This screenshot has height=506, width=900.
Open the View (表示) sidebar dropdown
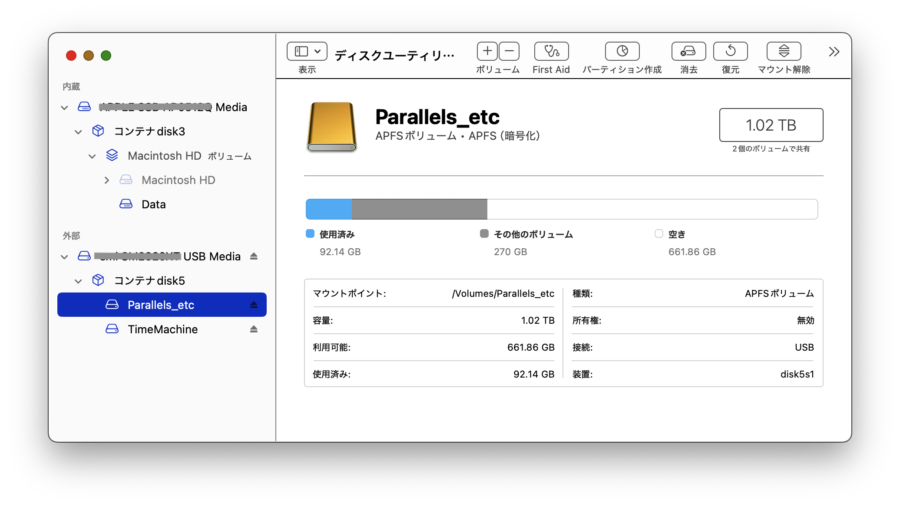(307, 51)
